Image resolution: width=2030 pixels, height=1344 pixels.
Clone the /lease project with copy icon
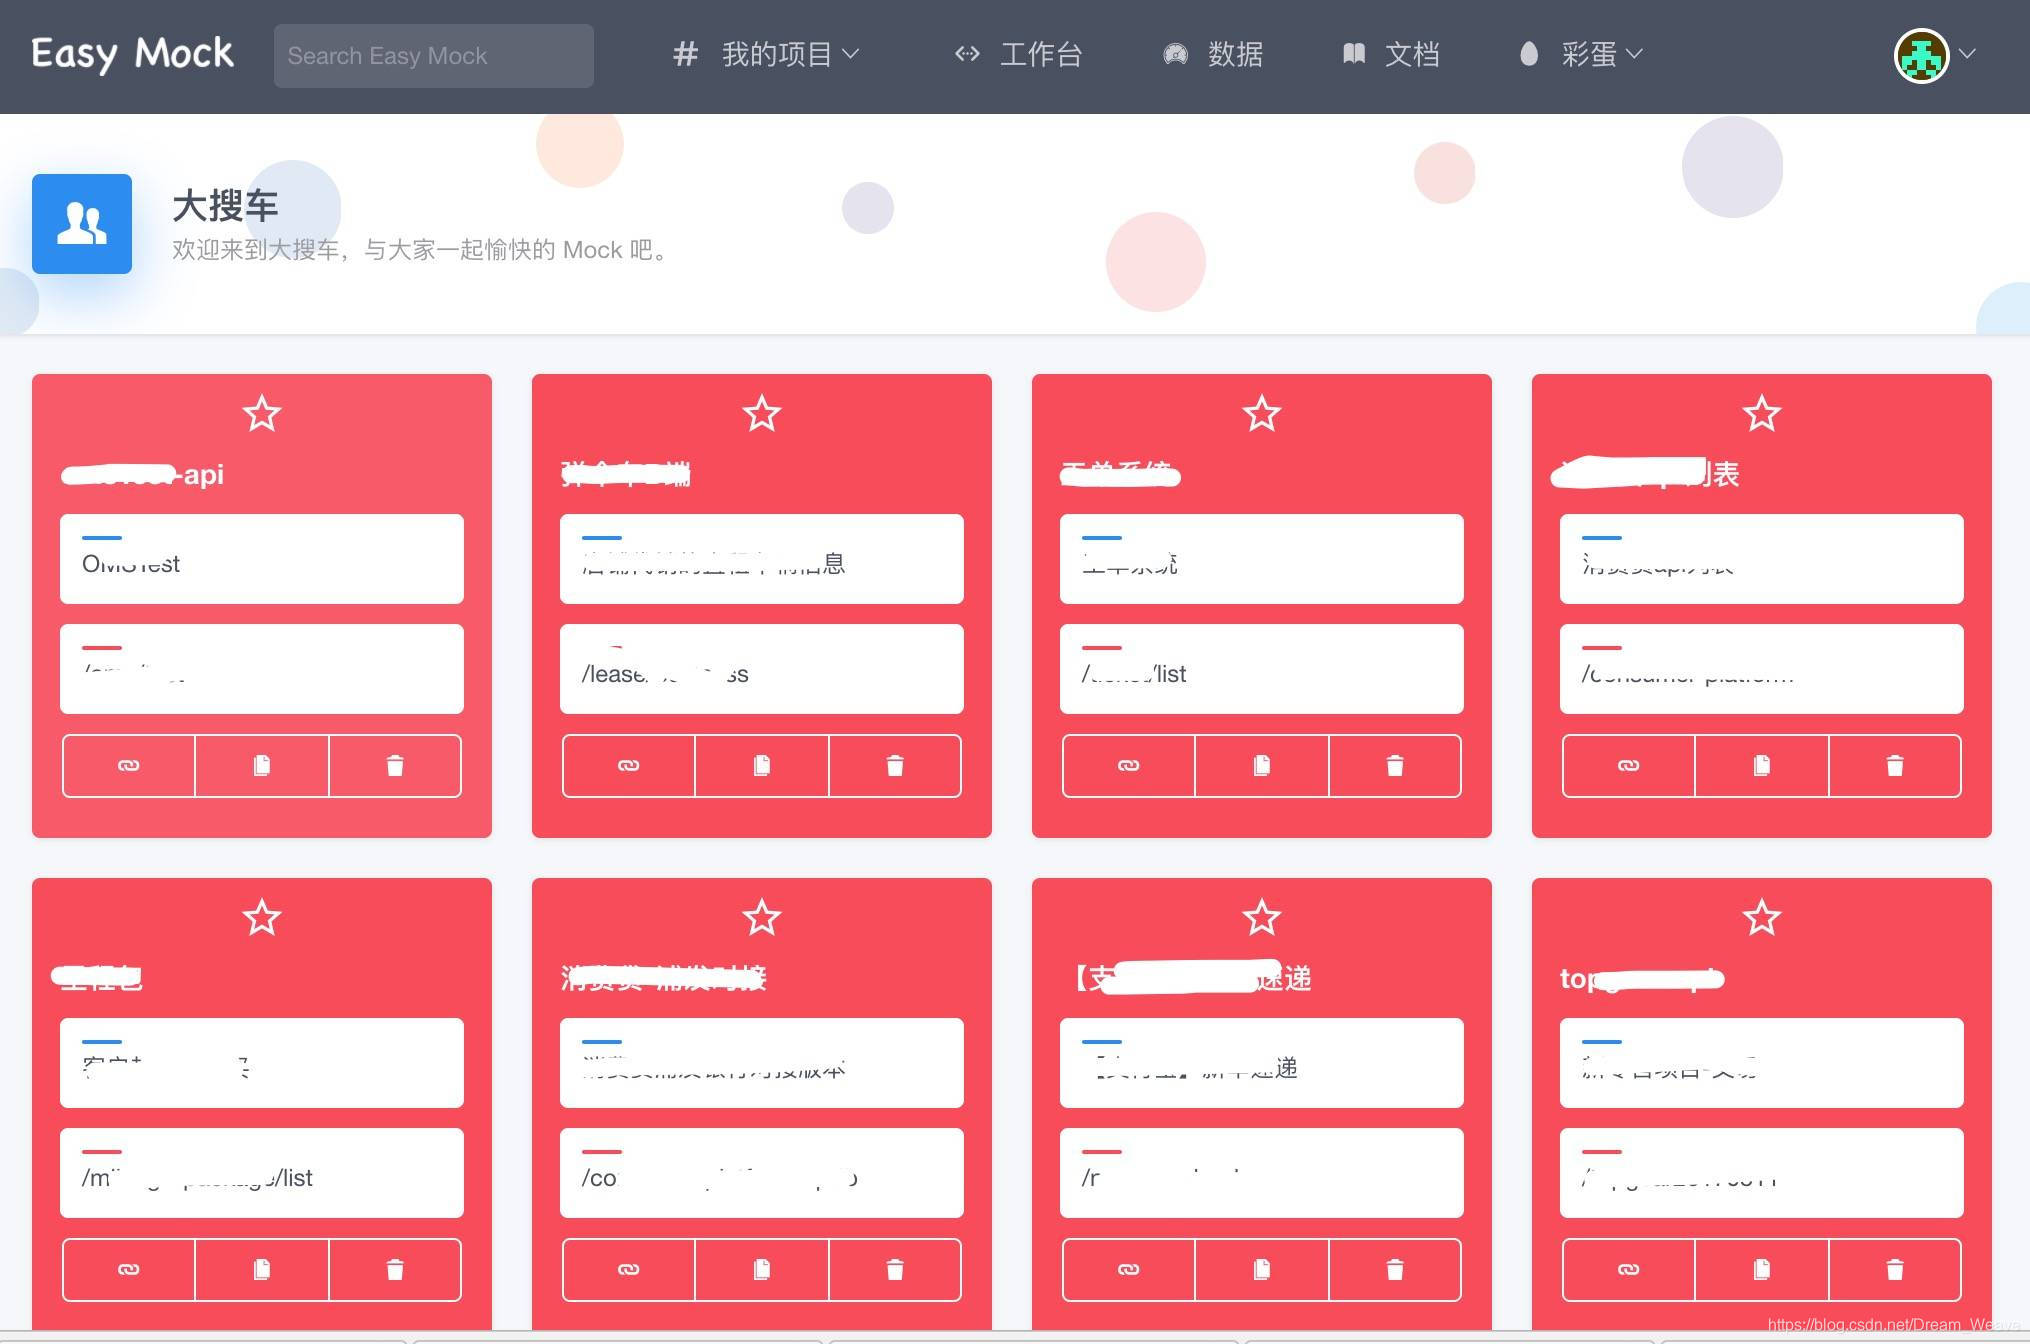click(762, 766)
